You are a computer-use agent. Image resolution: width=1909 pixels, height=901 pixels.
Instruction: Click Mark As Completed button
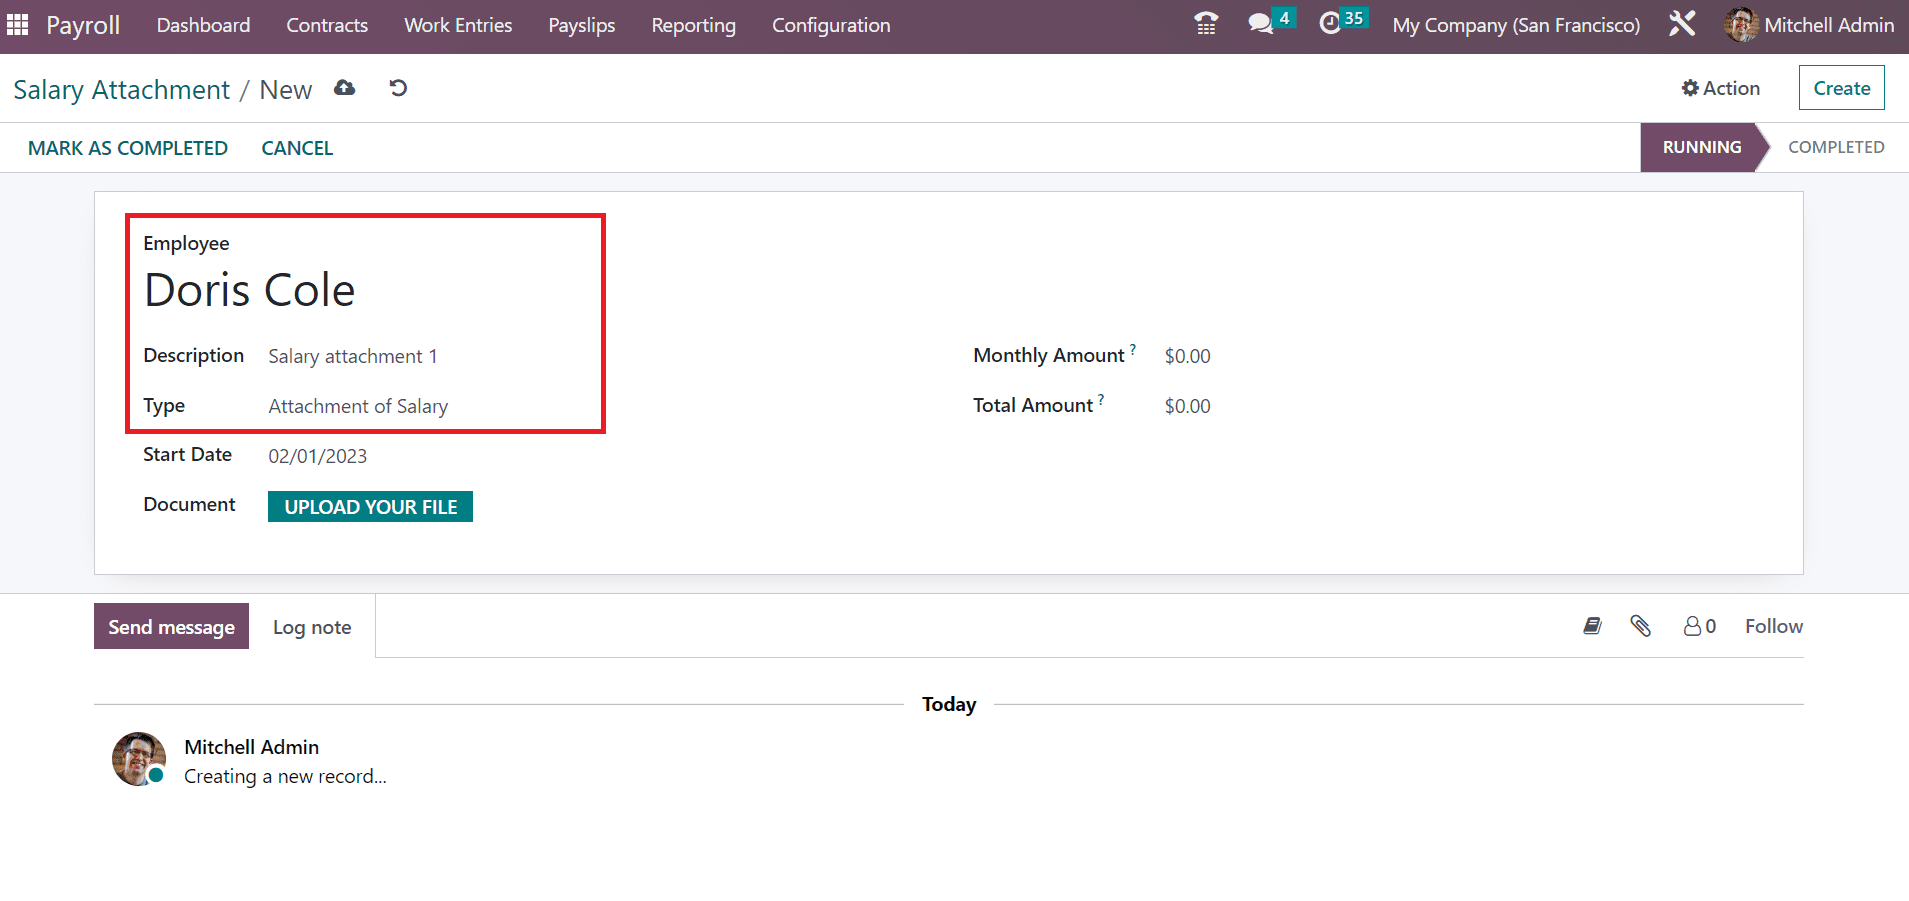coord(128,148)
